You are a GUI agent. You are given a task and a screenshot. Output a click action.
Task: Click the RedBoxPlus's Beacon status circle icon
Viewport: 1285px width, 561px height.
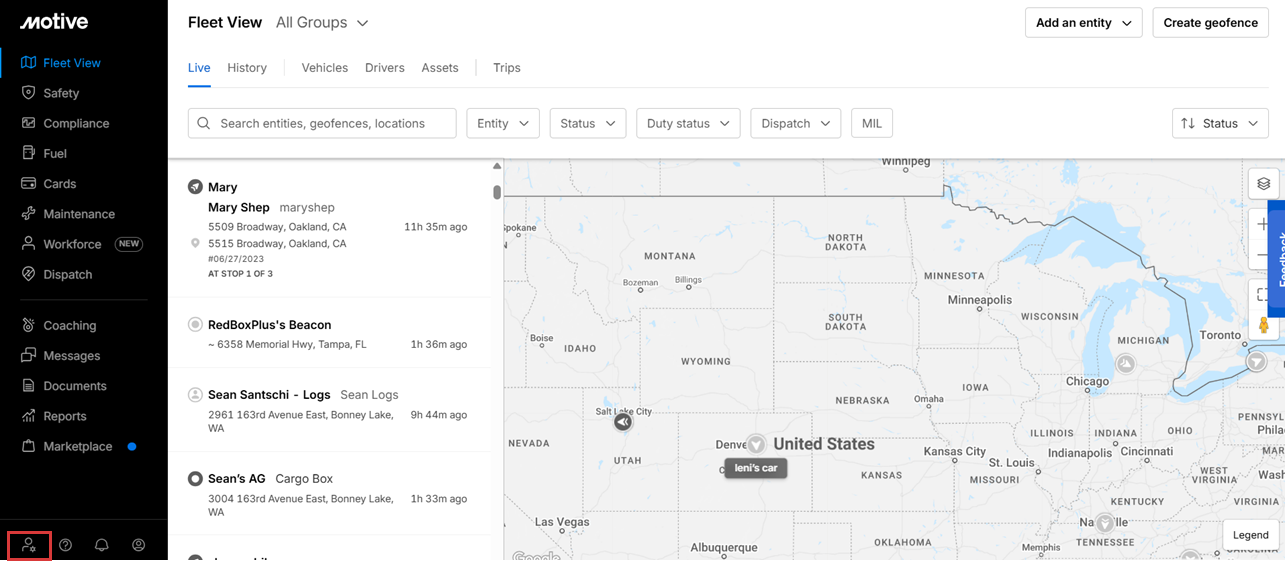[x=195, y=325]
